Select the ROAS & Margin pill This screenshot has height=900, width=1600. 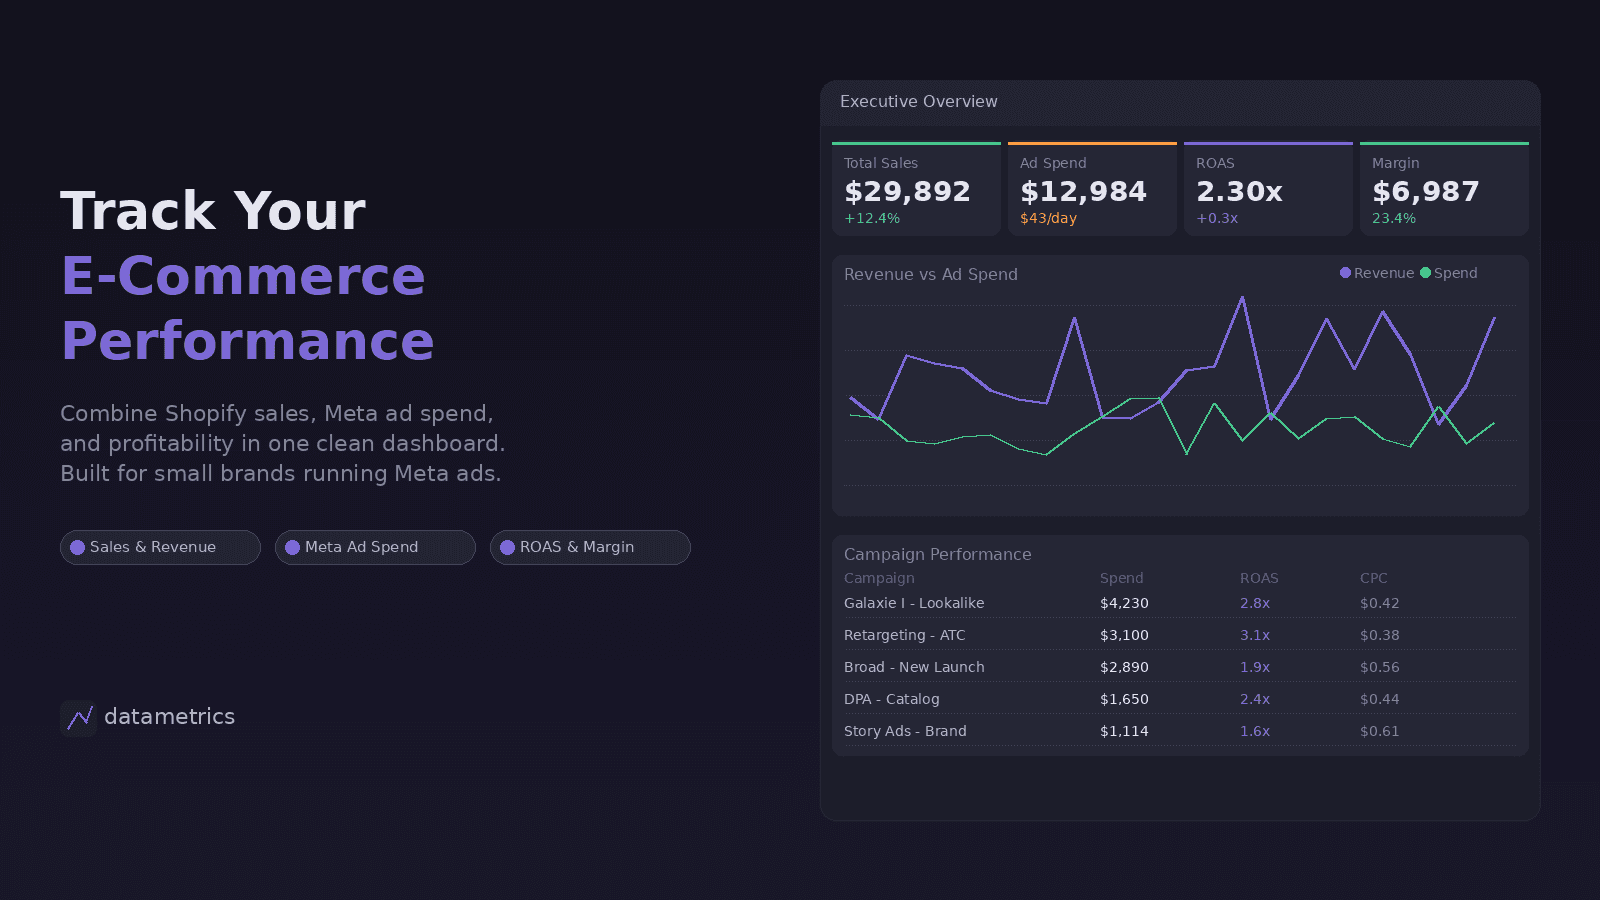[590, 547]
